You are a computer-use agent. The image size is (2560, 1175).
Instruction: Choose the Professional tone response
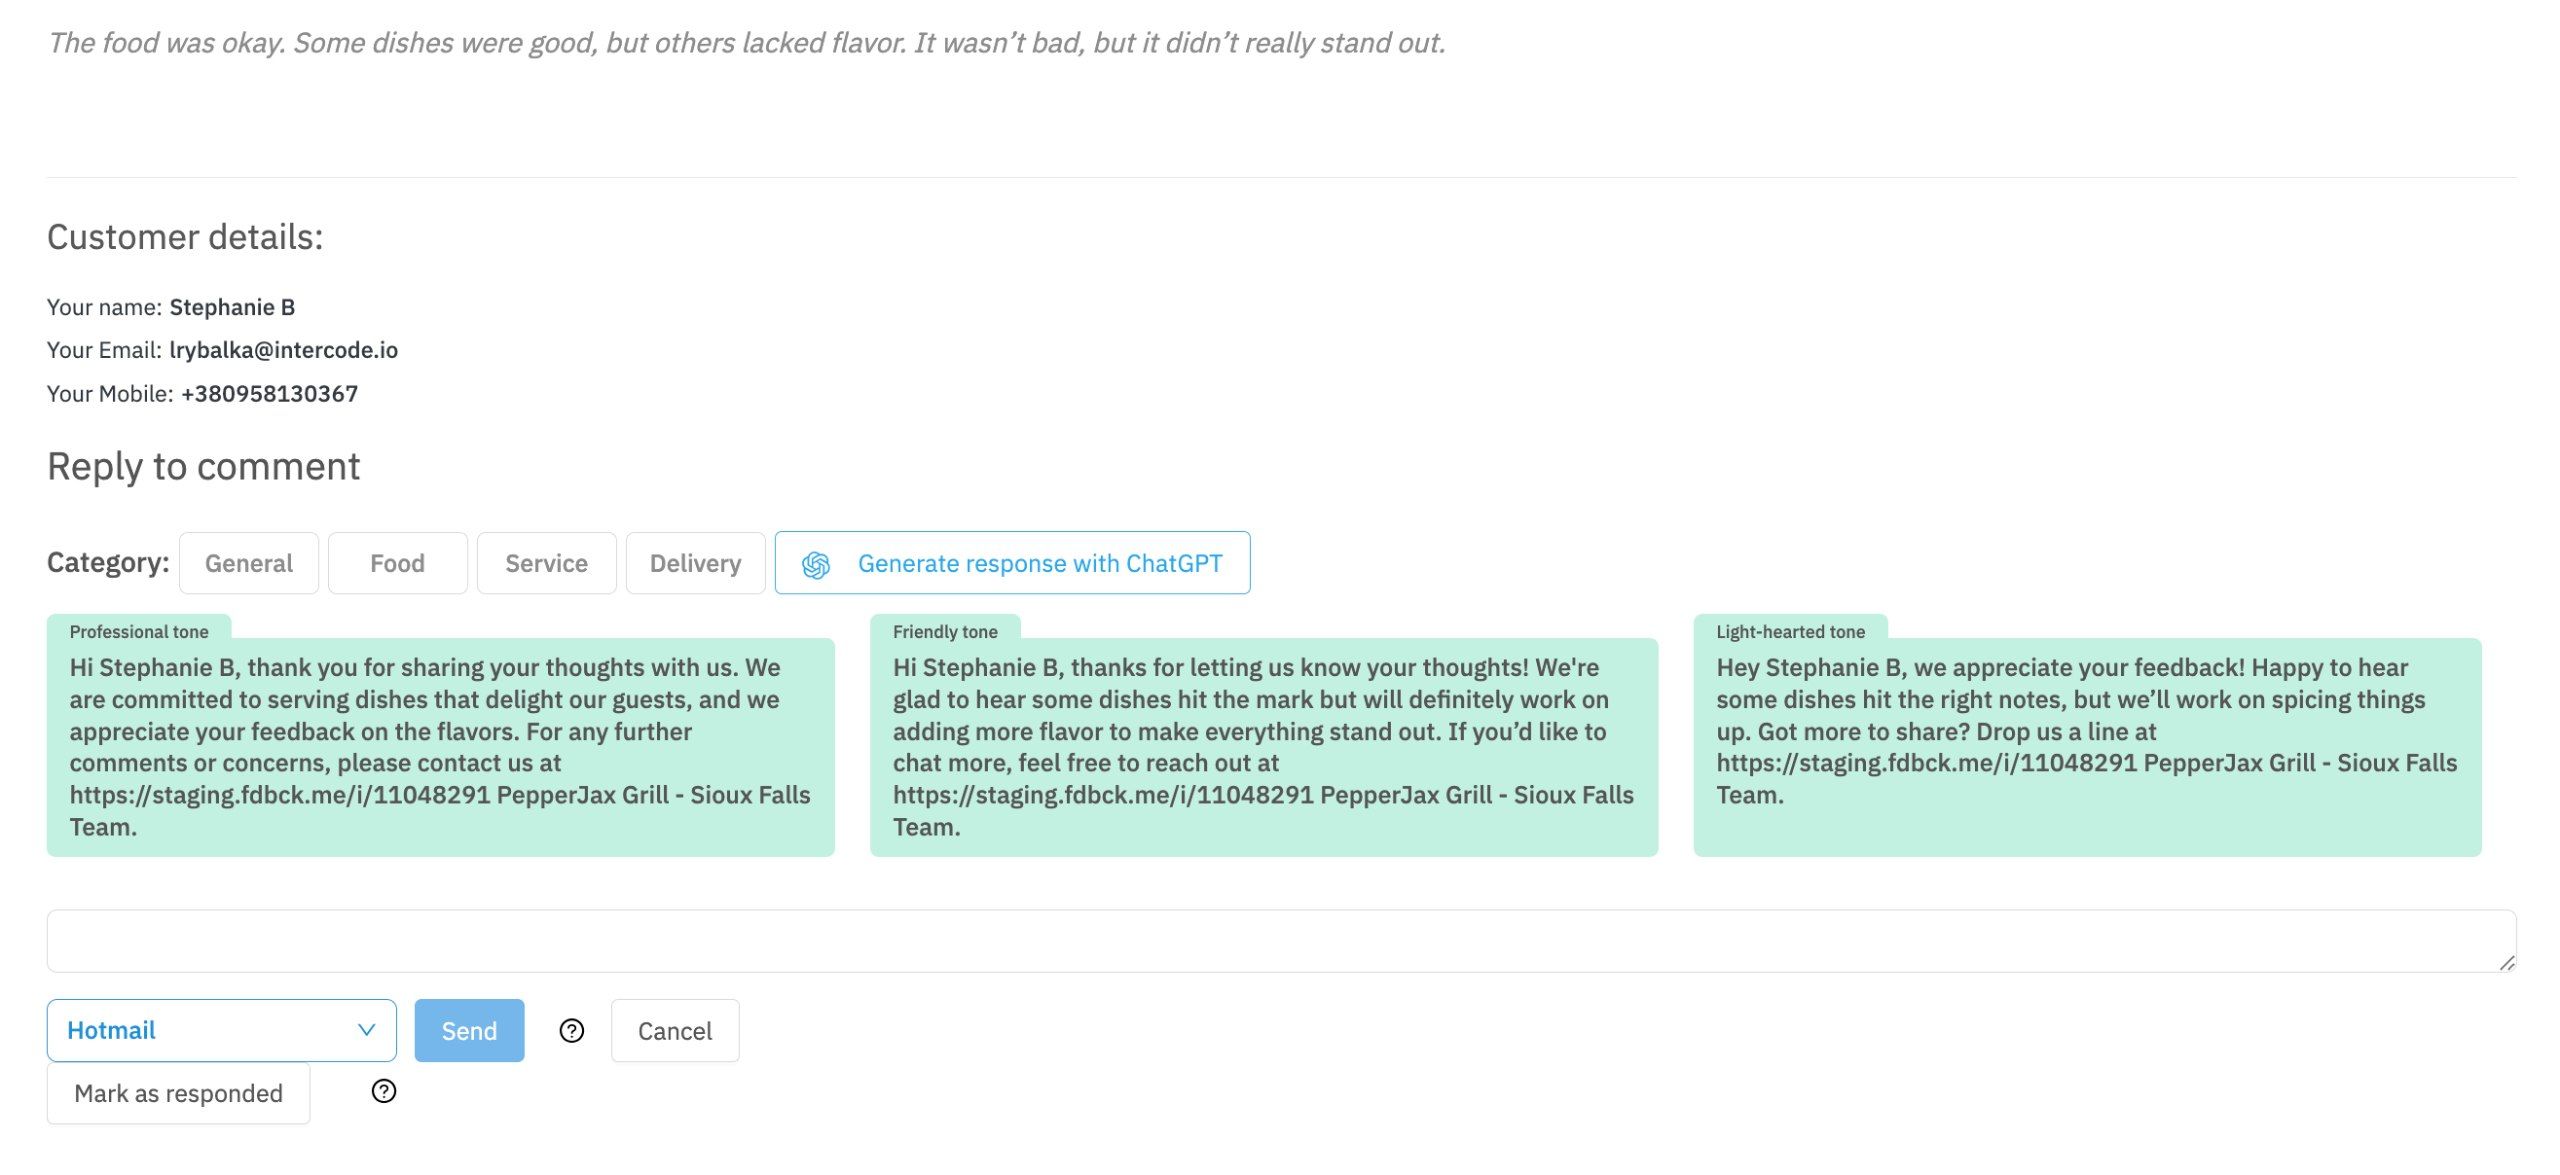coord(440,747)
